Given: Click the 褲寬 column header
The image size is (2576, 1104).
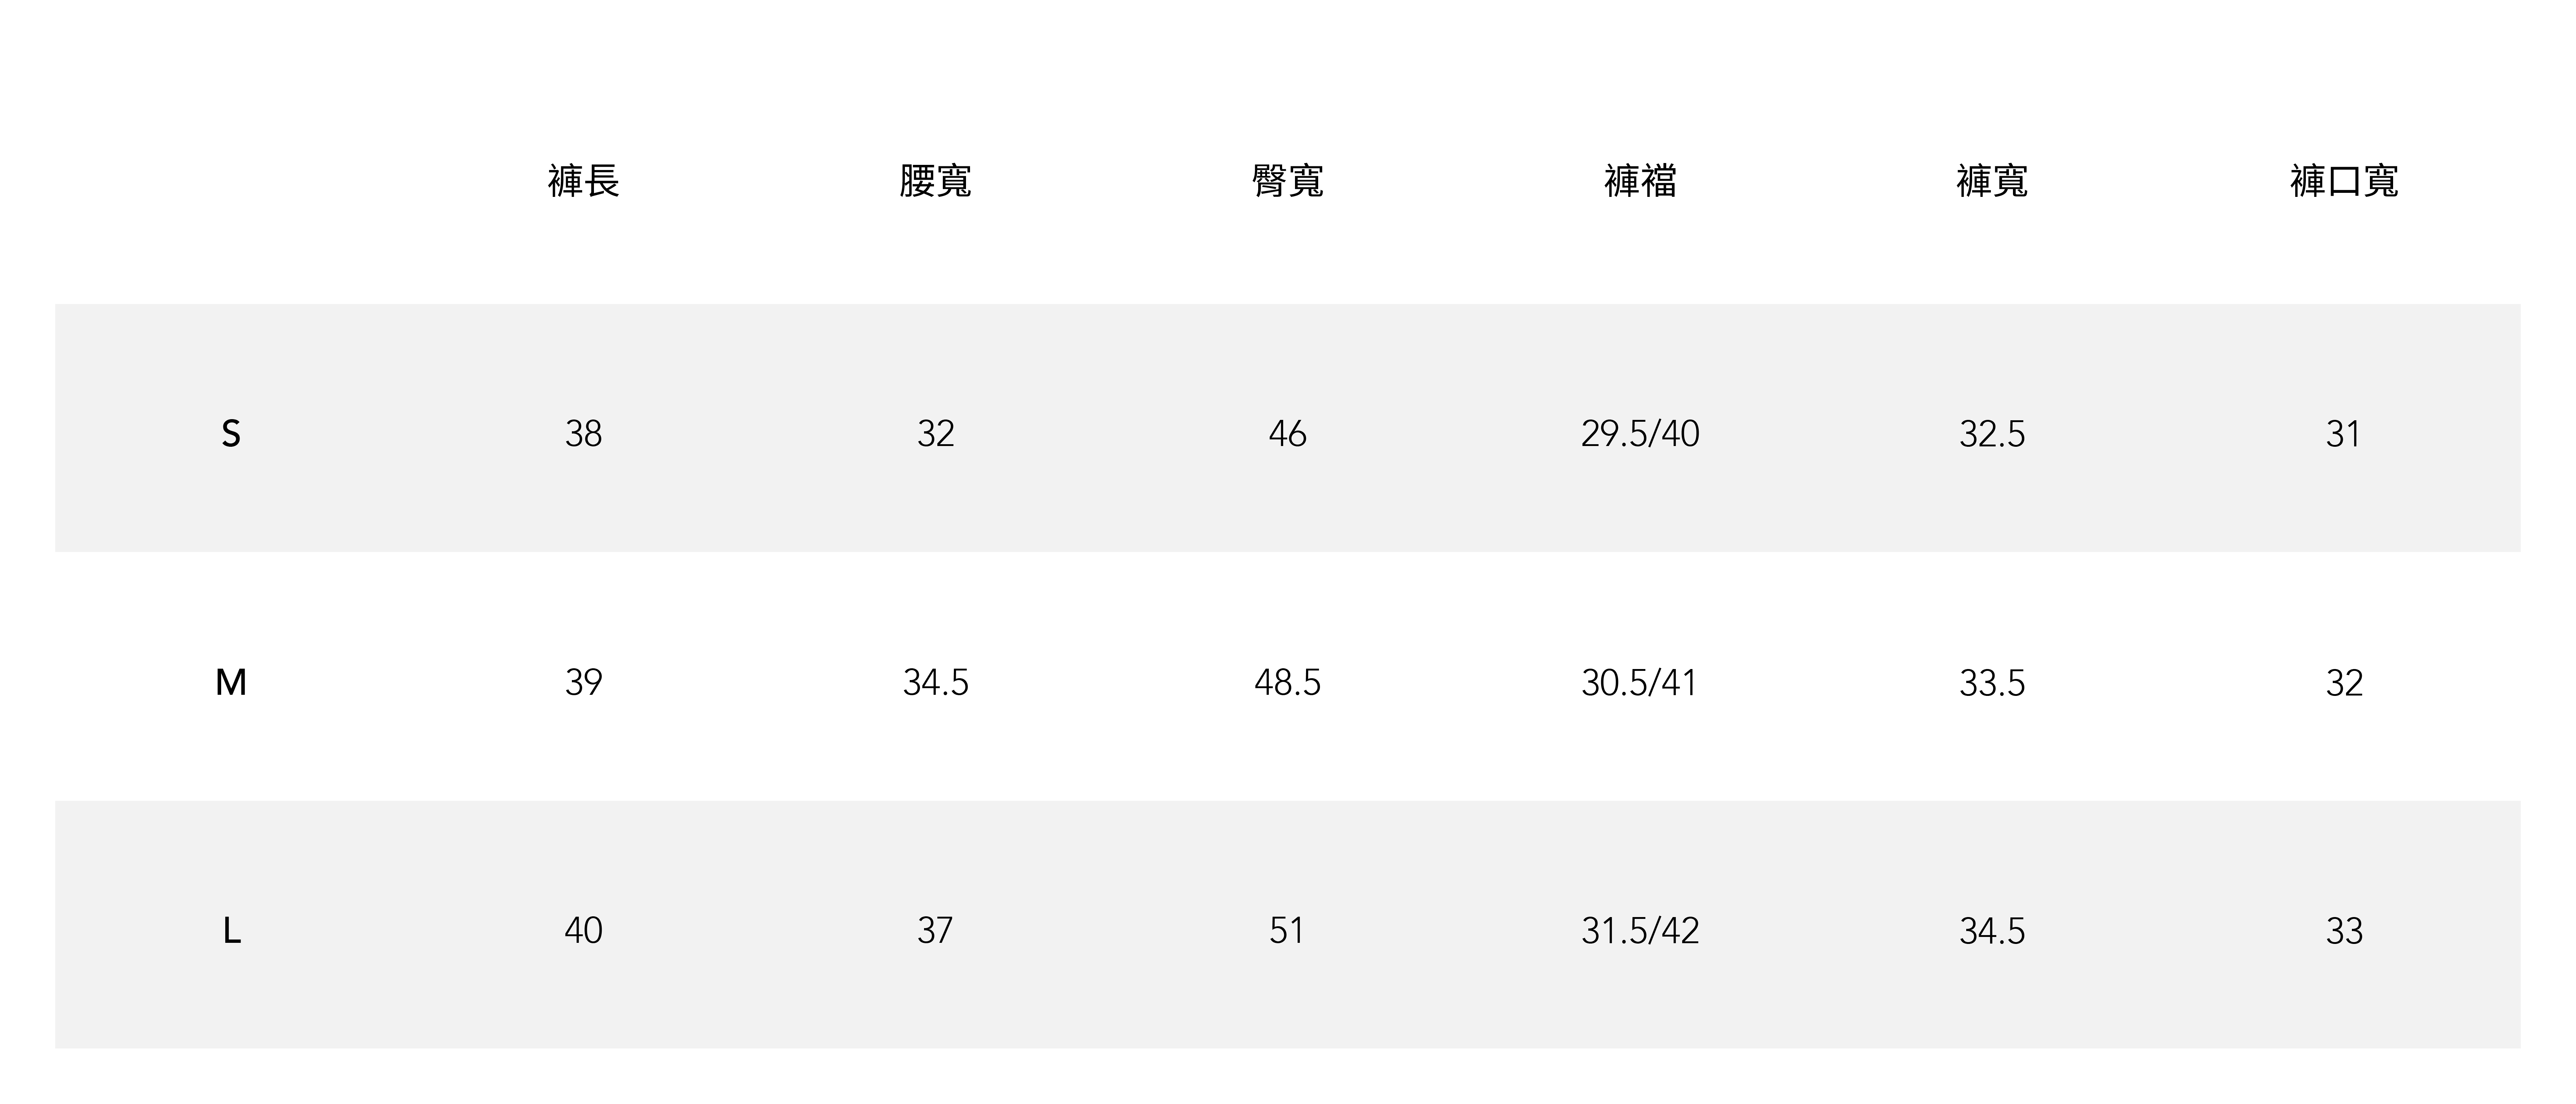Looking at the screenshot, I should point(1992,181).
